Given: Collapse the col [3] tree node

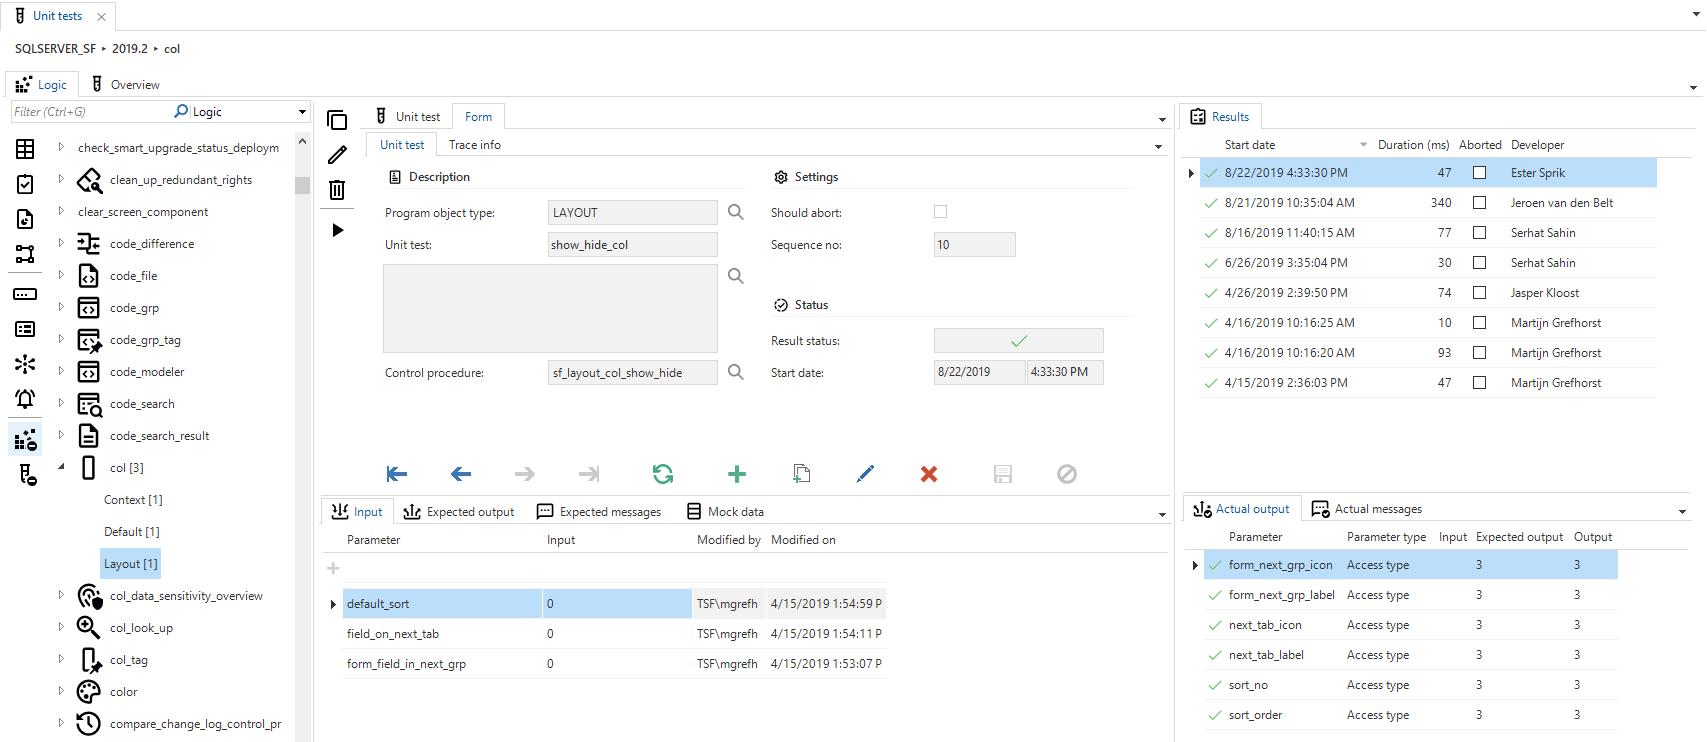Looking at the screenshot, I should point(61,467).
